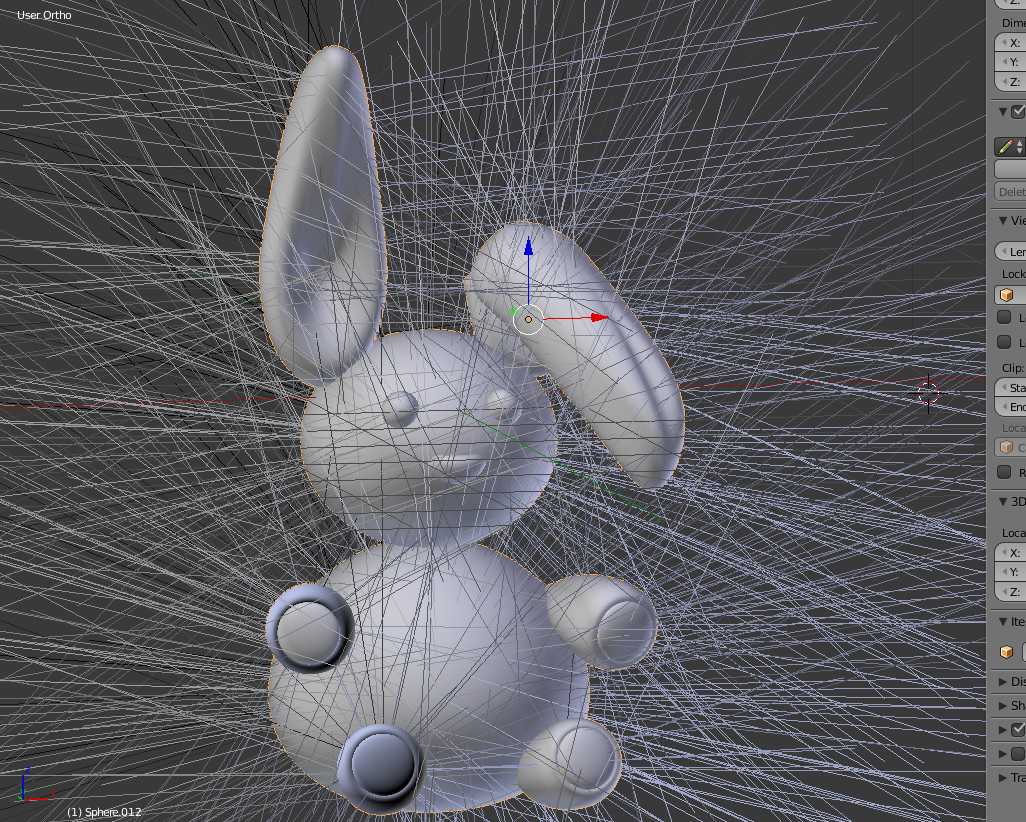Click the 3D Cursor Location X field
Image resolution: width=1026 pixels, height=822 pixels.
(1010, 553)
